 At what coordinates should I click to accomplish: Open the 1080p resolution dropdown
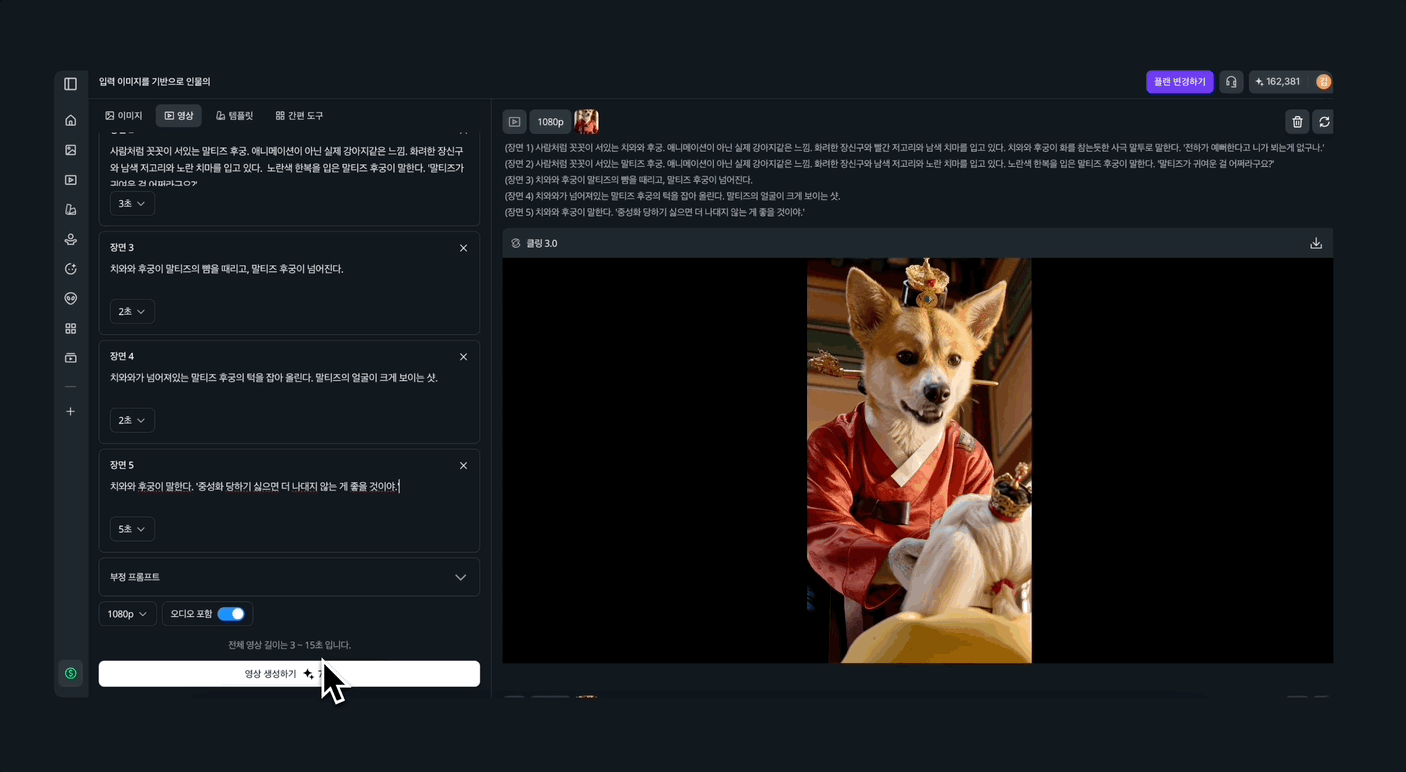(127, 614)
